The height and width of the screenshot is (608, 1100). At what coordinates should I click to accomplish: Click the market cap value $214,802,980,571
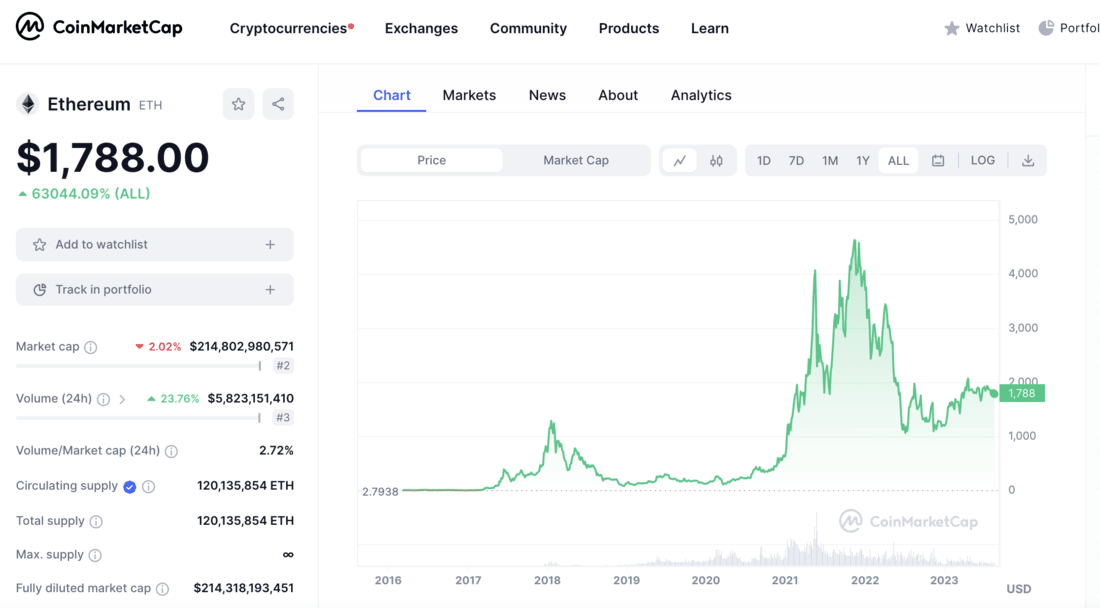coord(241,346)
